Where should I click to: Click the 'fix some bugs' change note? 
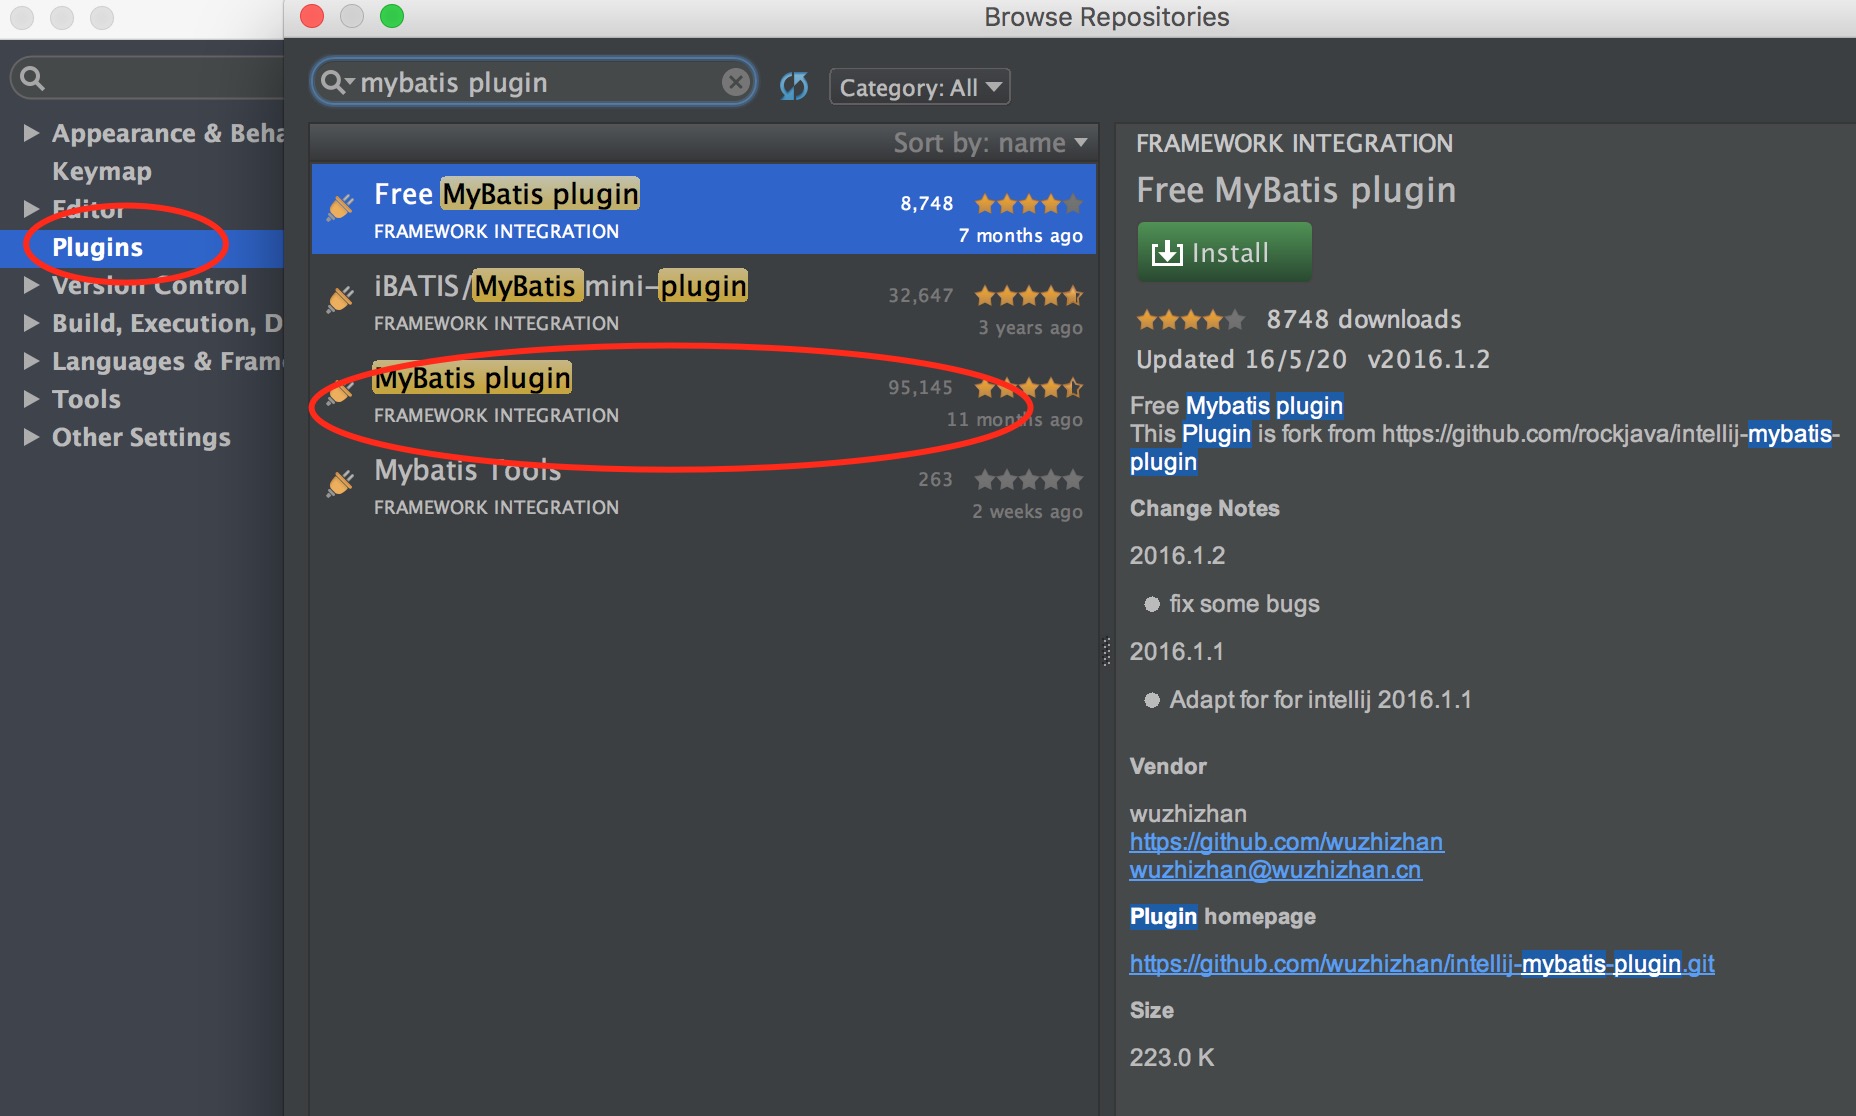[1244, 604]
